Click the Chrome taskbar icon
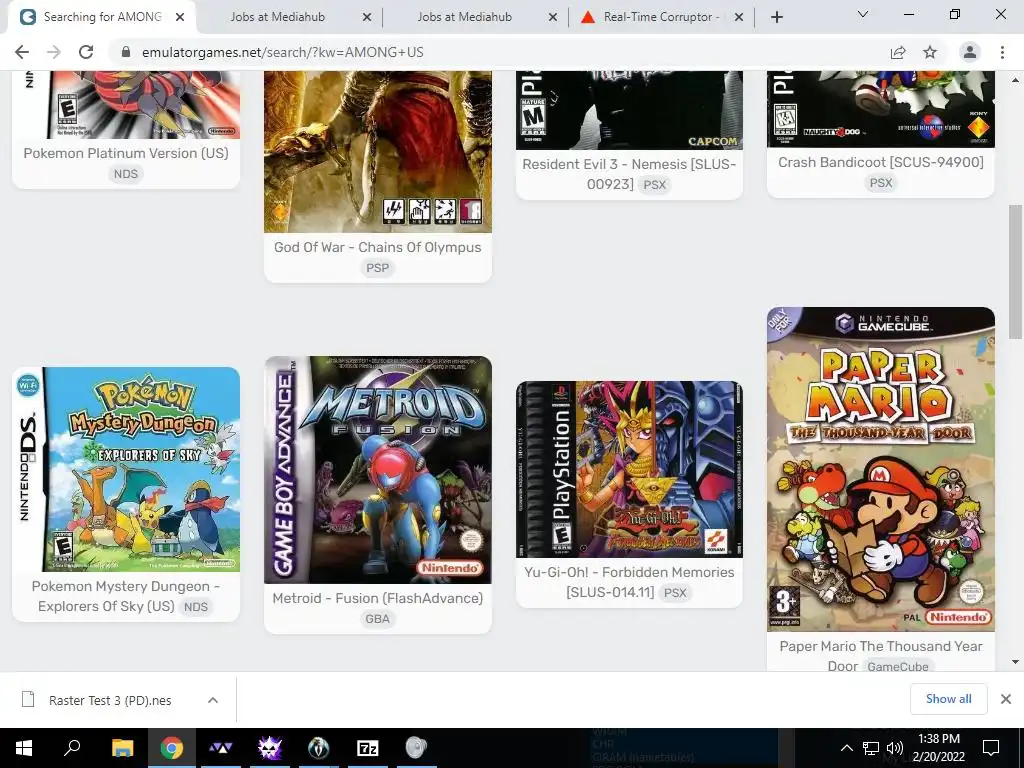Screen dimensions: 1024x768 coord(172,748)
